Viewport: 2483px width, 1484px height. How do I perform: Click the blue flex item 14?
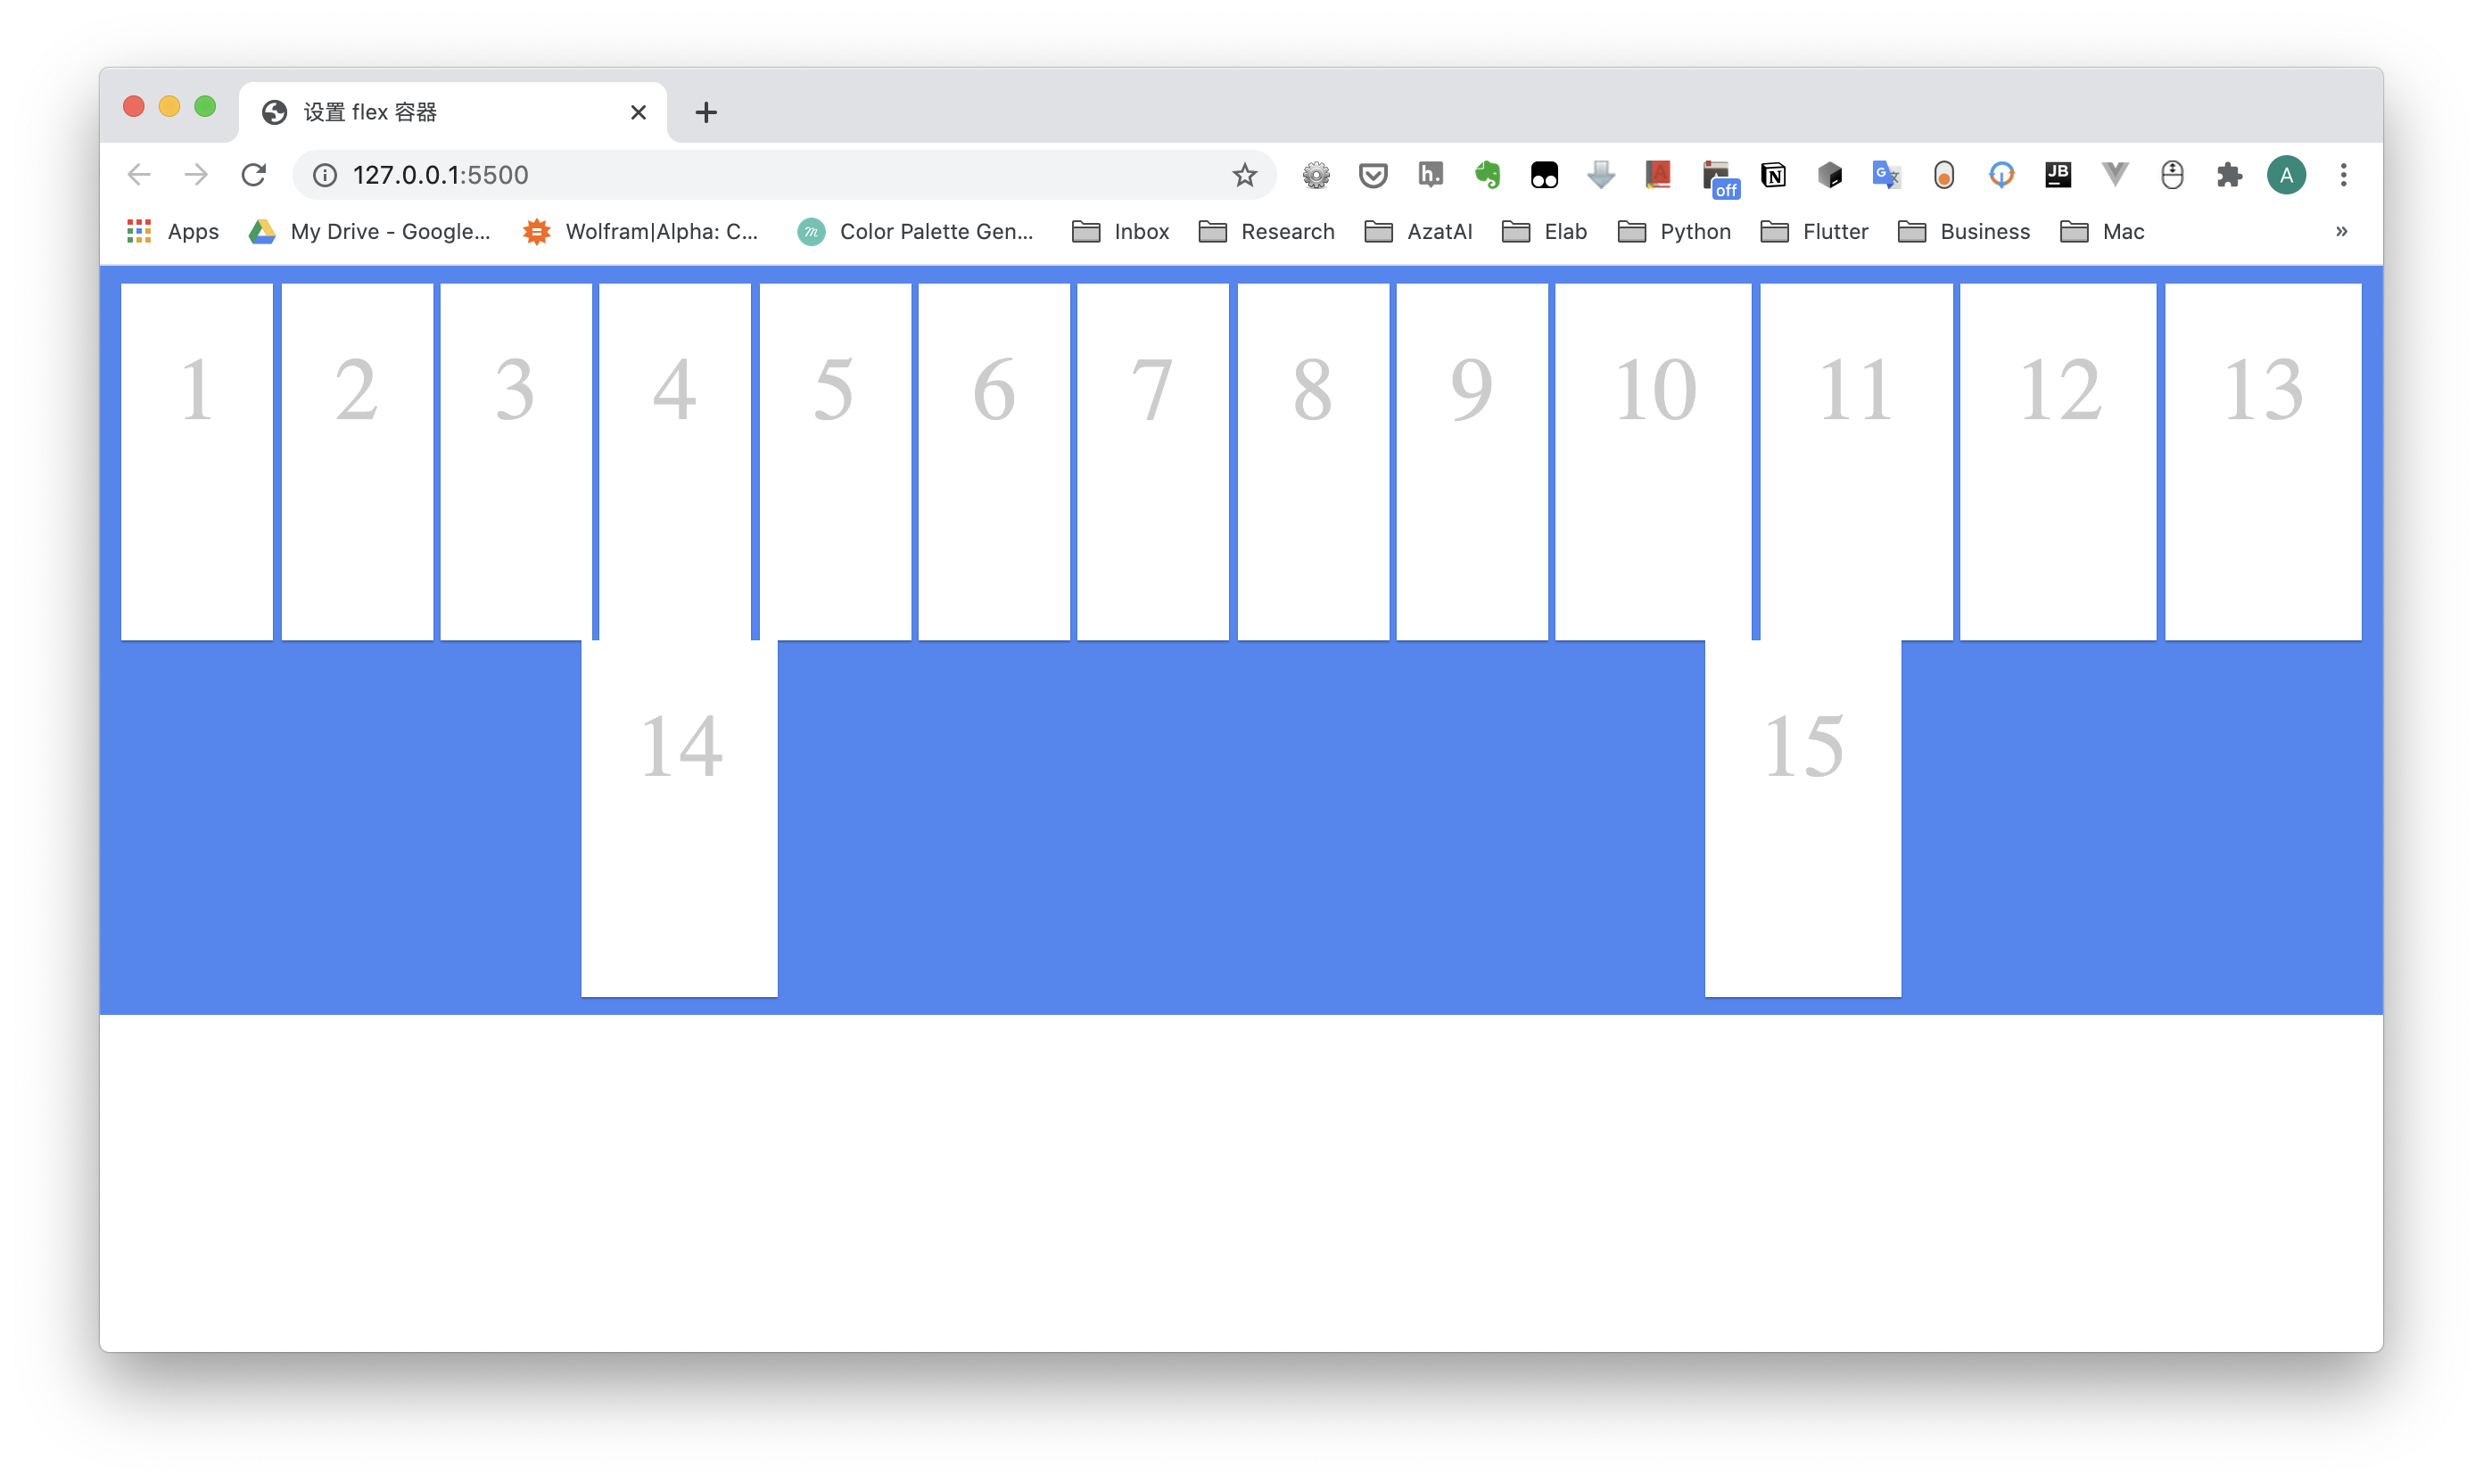[x=678, y=818]
